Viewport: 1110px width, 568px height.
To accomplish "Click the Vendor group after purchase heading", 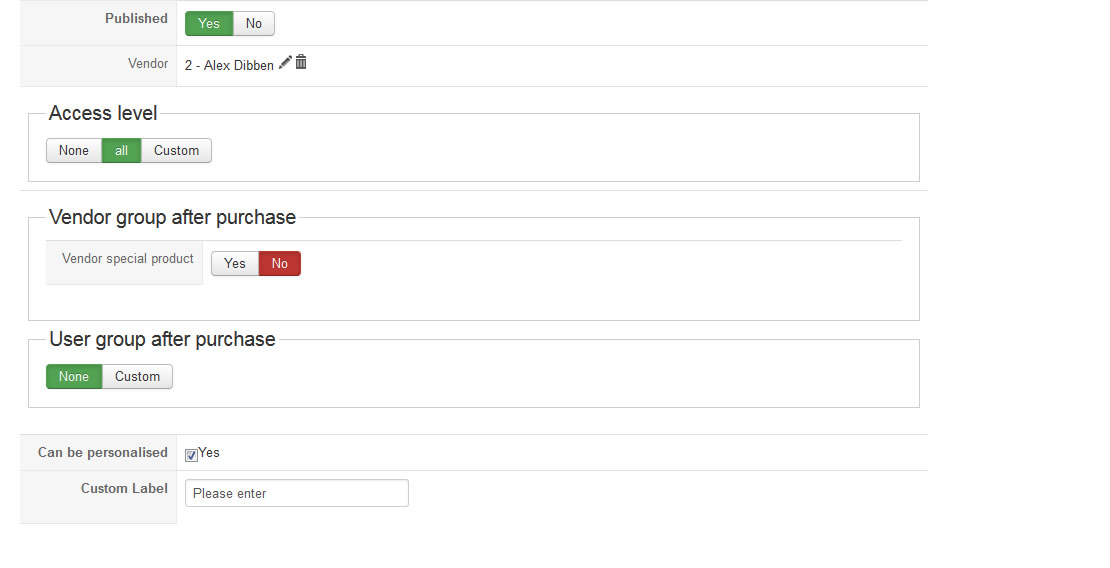I will click(173, 217).
